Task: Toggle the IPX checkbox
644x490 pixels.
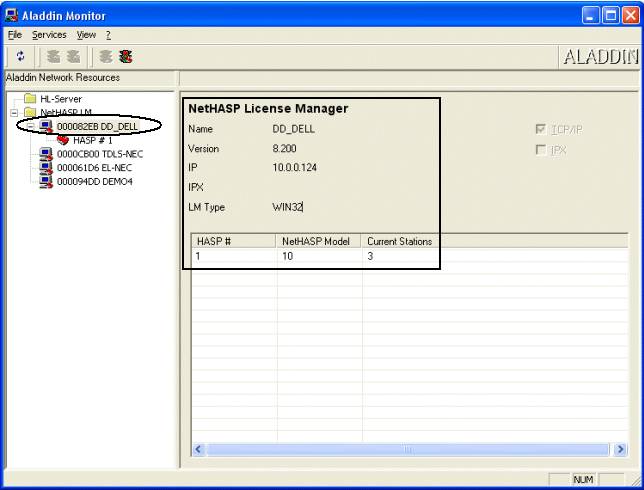Action: click(x=541, y=150)
